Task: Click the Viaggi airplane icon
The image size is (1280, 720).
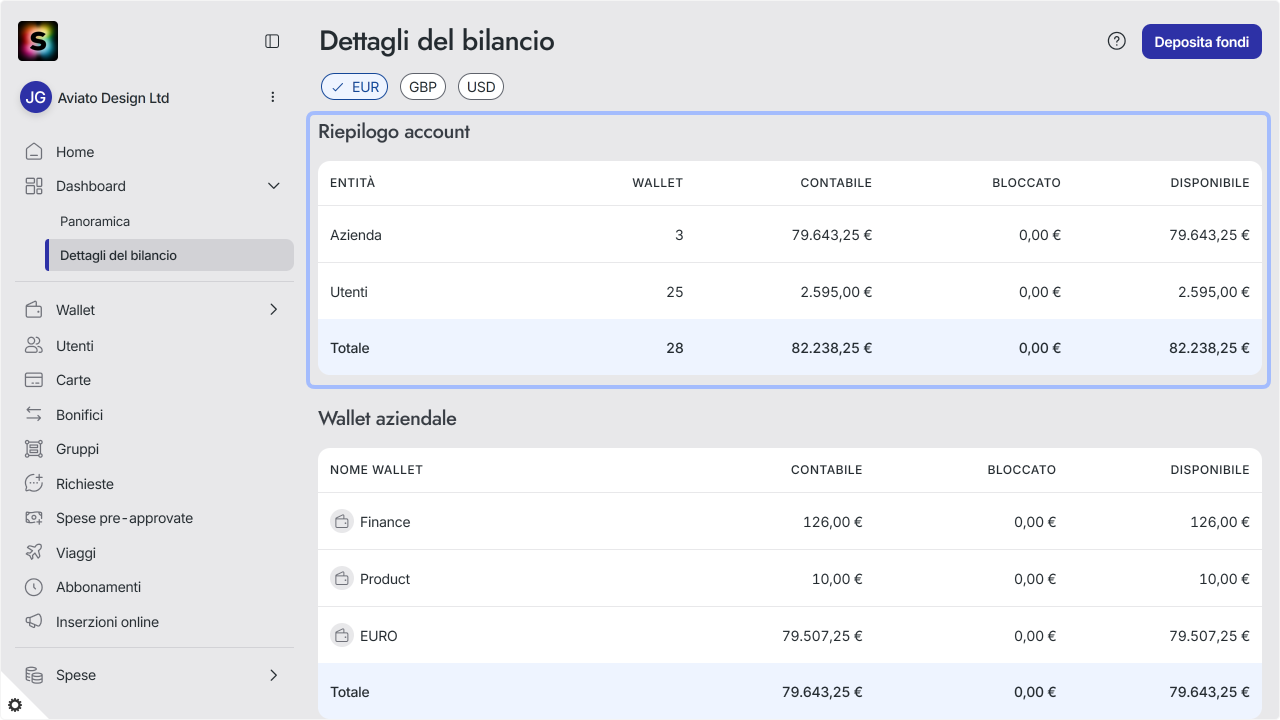Action: click(34, 552)
